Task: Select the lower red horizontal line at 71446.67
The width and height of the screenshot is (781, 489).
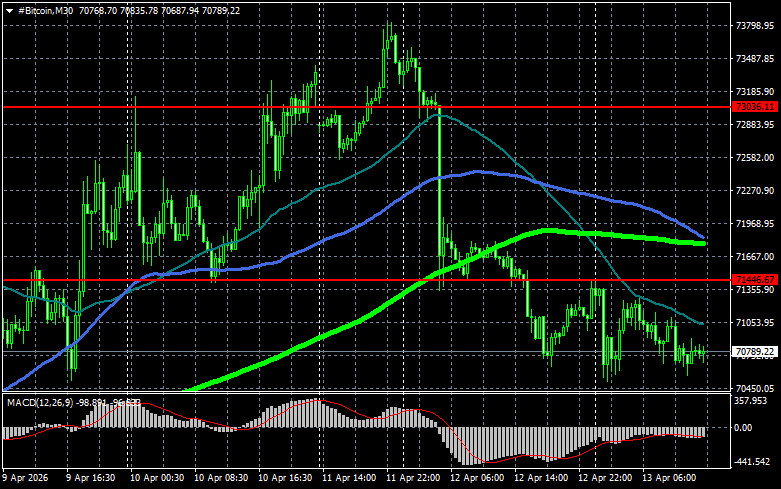Action: (366, 280)
